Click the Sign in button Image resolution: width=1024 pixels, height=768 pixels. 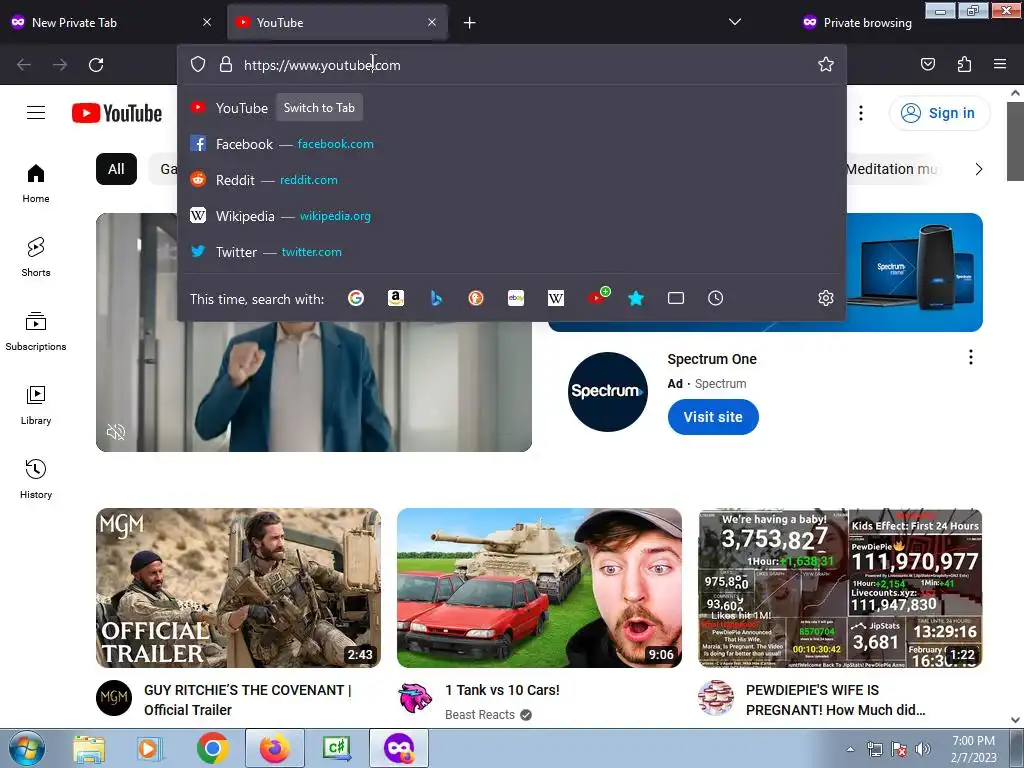point(939,113)
